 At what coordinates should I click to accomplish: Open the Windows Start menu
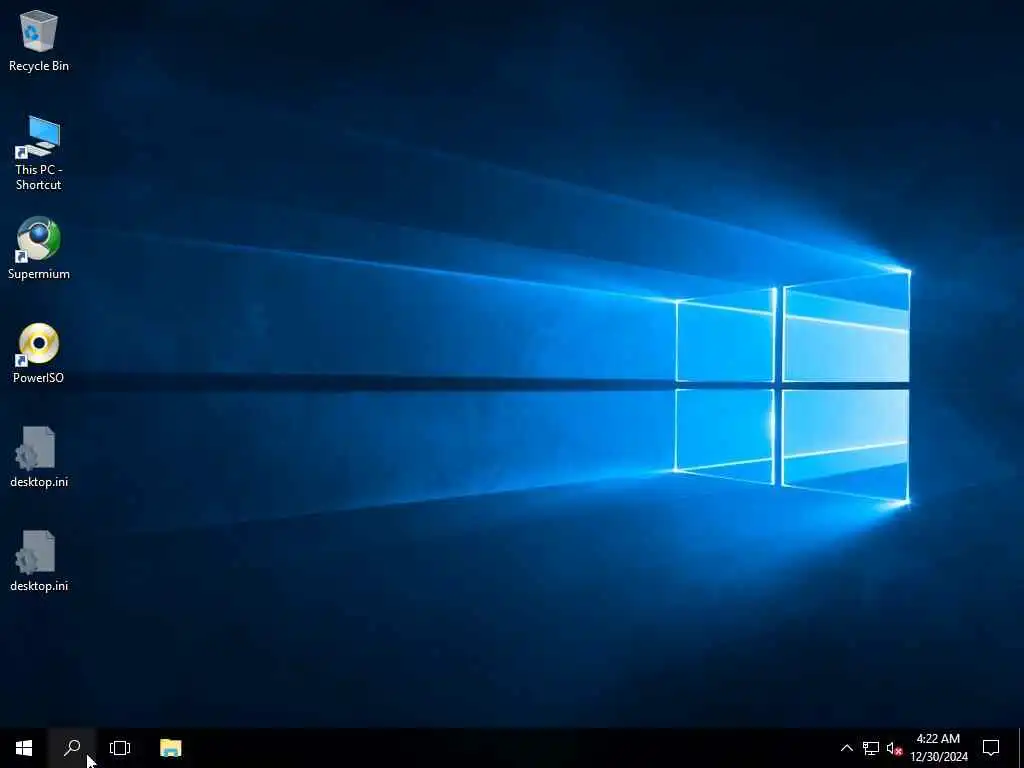pyautogui.click(x=24, y=748)
